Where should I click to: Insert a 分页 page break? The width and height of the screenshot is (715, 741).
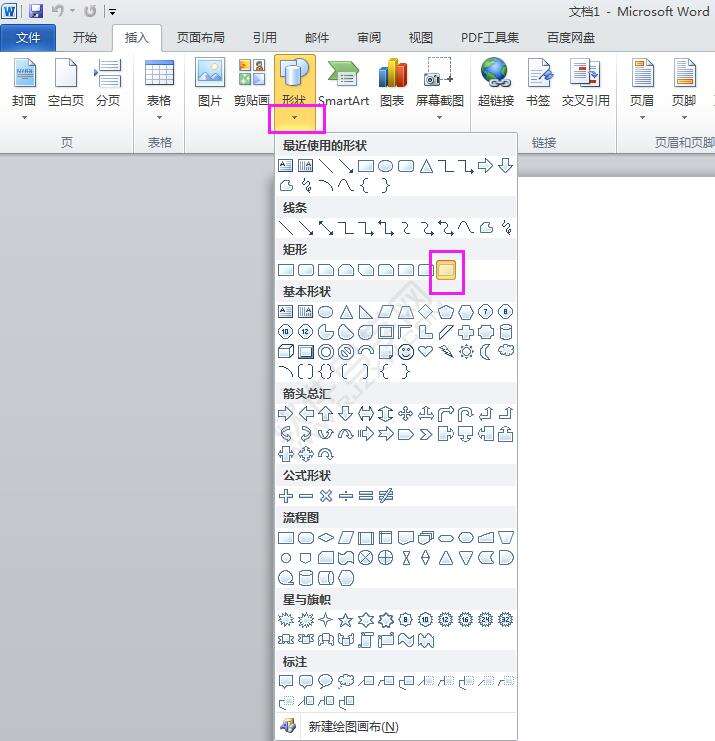click(x=108, y=83)
